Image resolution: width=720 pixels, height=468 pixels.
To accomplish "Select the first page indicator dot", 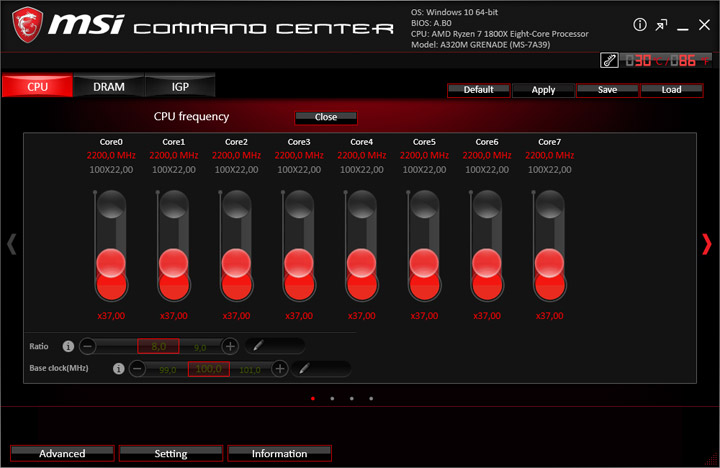I will pos(313,399).
